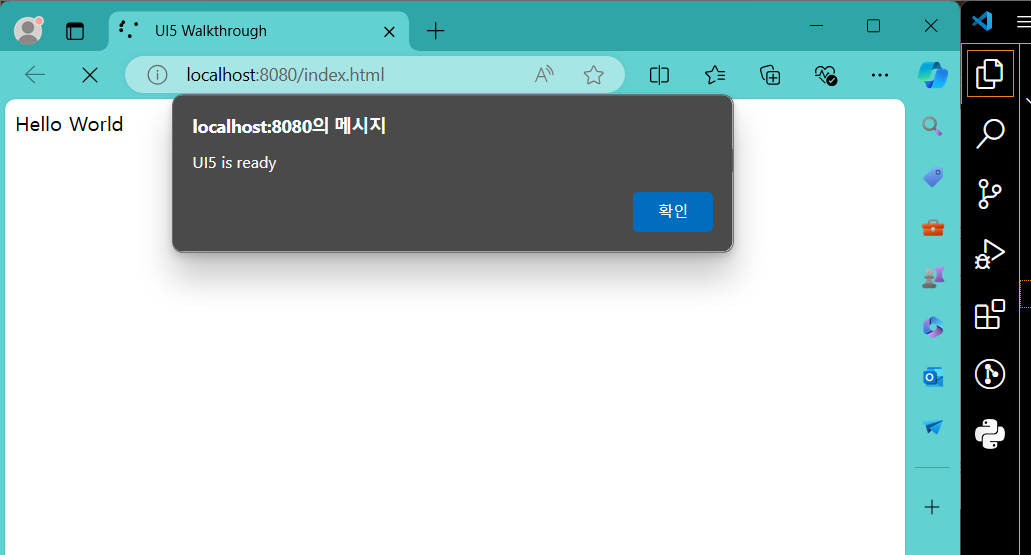Open Outlook in Edge sidebar
1031x555 pixels.
pos(932,377)
